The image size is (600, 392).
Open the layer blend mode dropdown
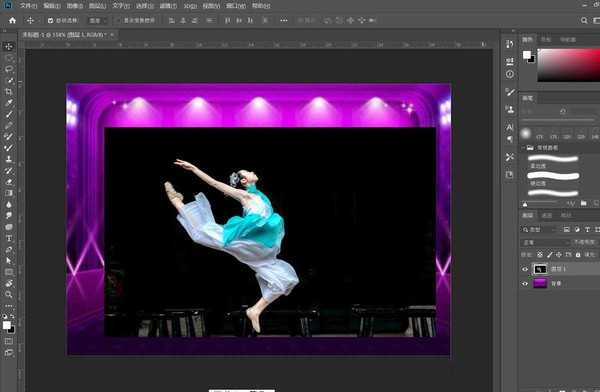click(545, 242)
